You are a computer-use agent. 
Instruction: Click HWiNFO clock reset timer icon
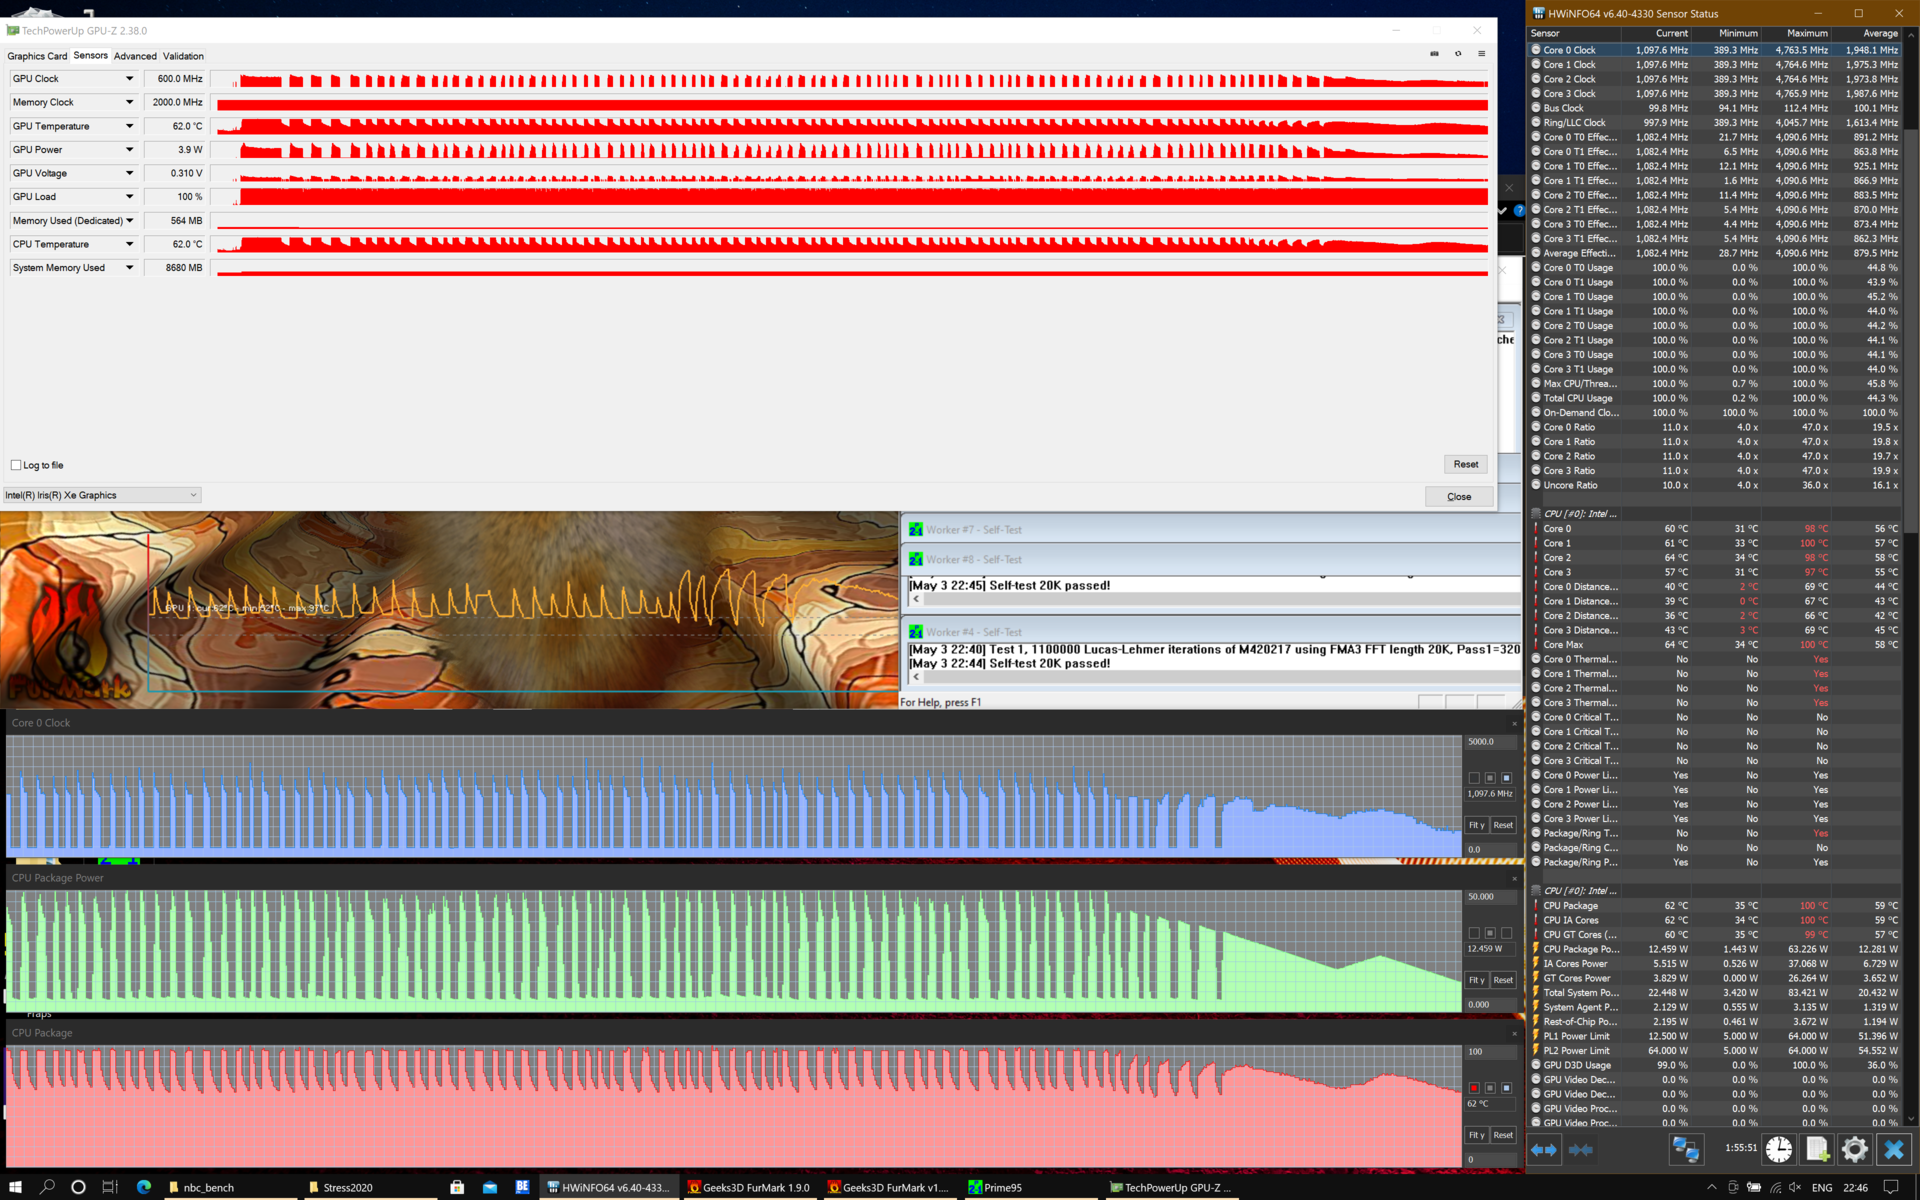pos(1778,1150)
